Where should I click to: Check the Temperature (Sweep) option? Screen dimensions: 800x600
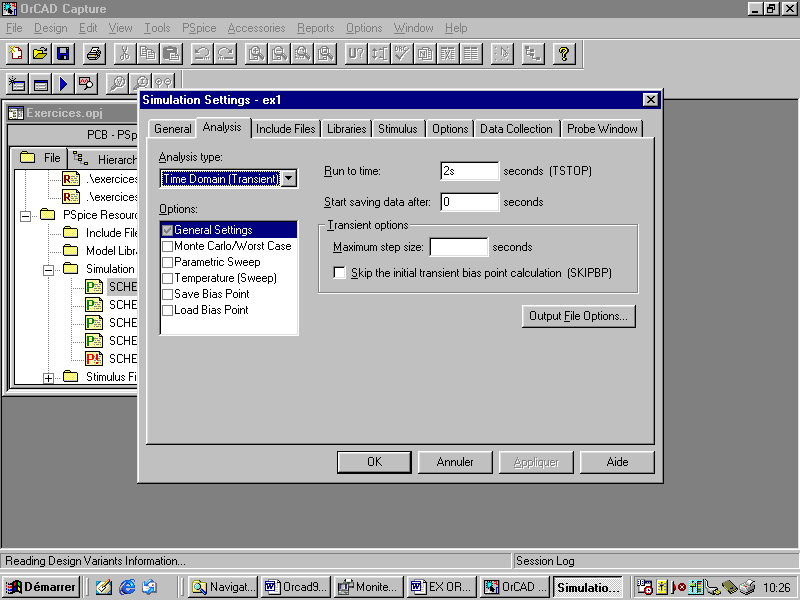coord(167,278)
